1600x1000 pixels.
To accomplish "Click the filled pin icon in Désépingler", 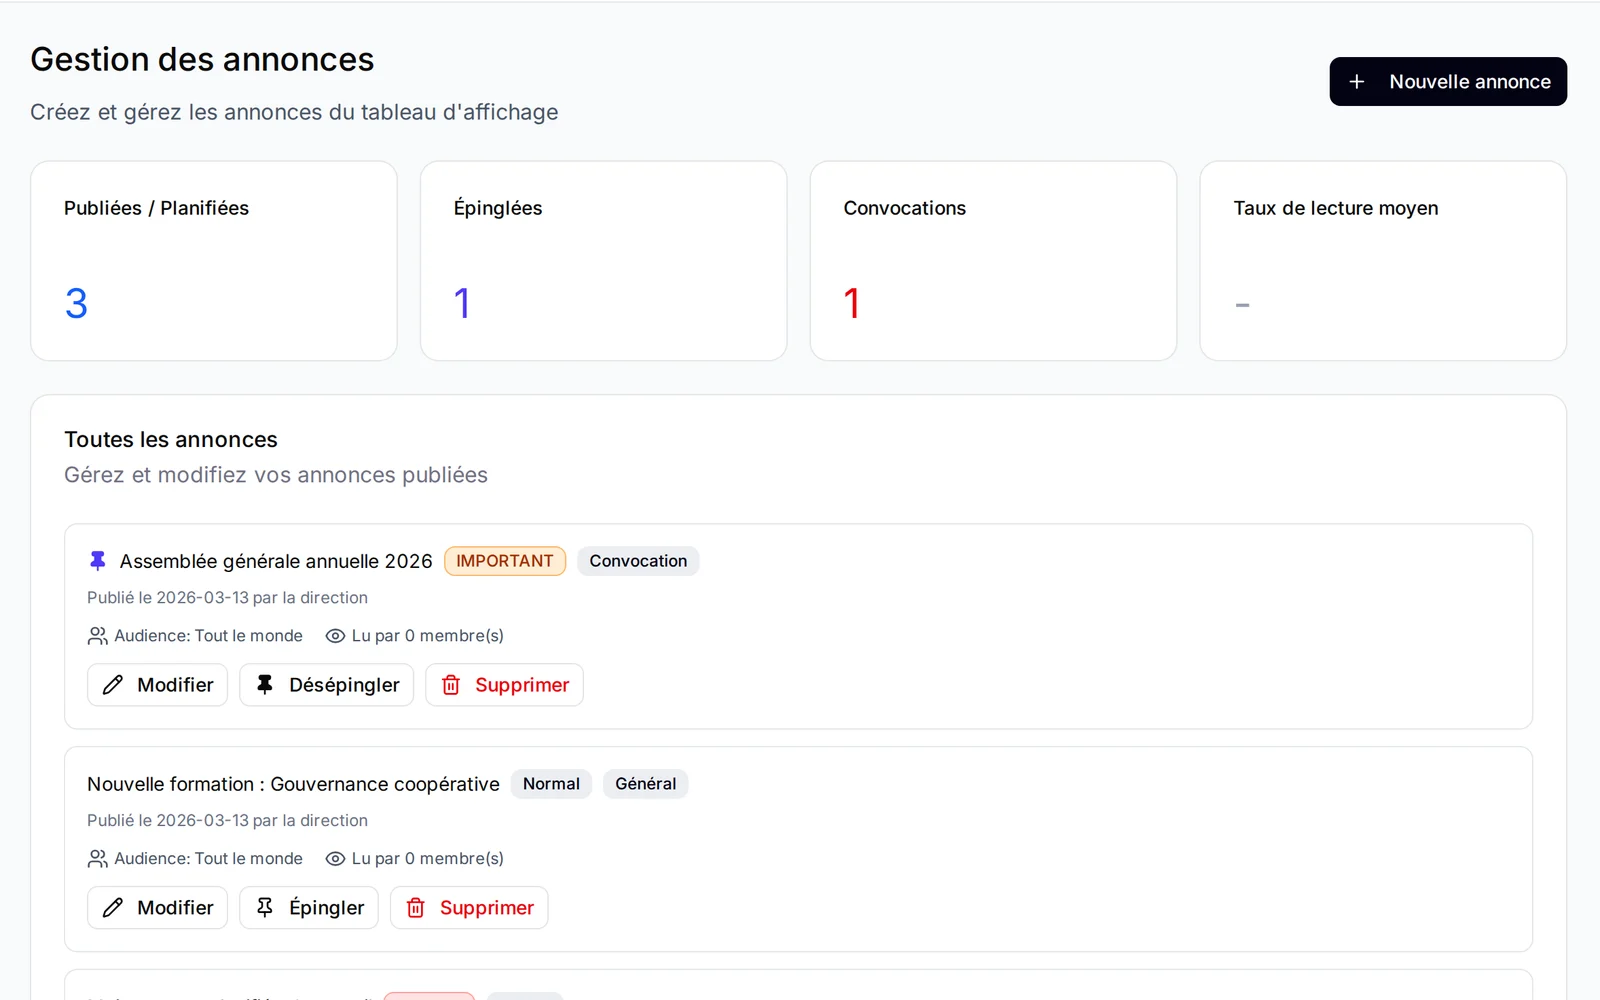I will coord(265,685).
